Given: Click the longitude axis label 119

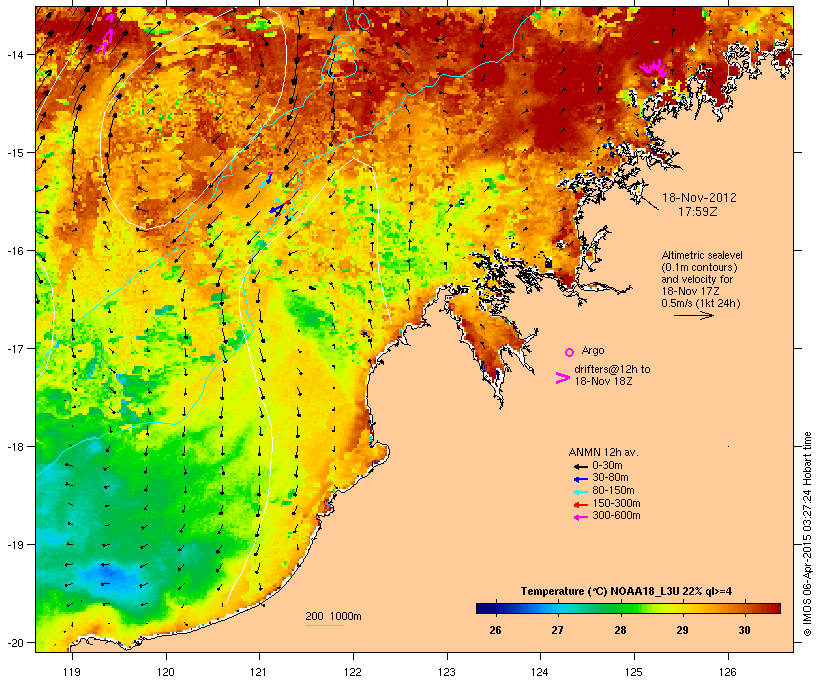Looking at the screenshot, I should 72,672.
